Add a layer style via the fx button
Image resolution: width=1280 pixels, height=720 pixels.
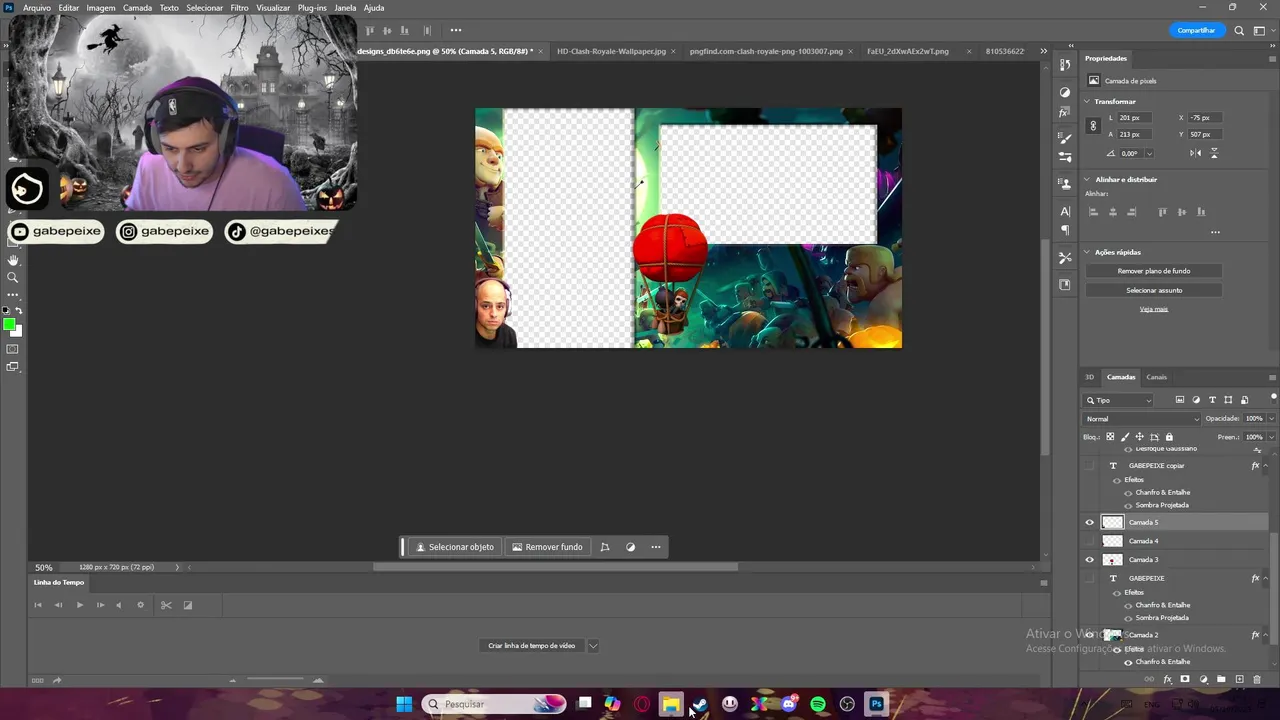(x=1167, y=679)
